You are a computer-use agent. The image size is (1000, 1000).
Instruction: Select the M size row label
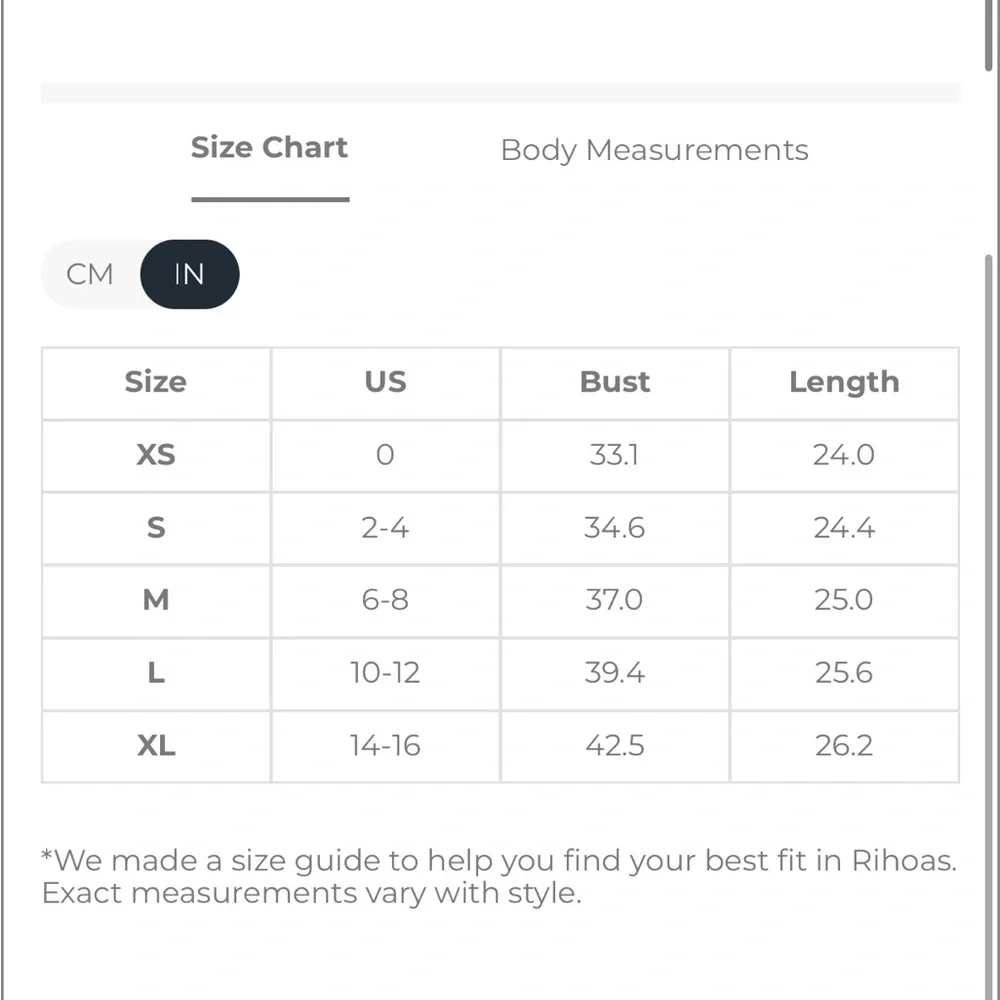pyautogui.click(x=156, y=600)
